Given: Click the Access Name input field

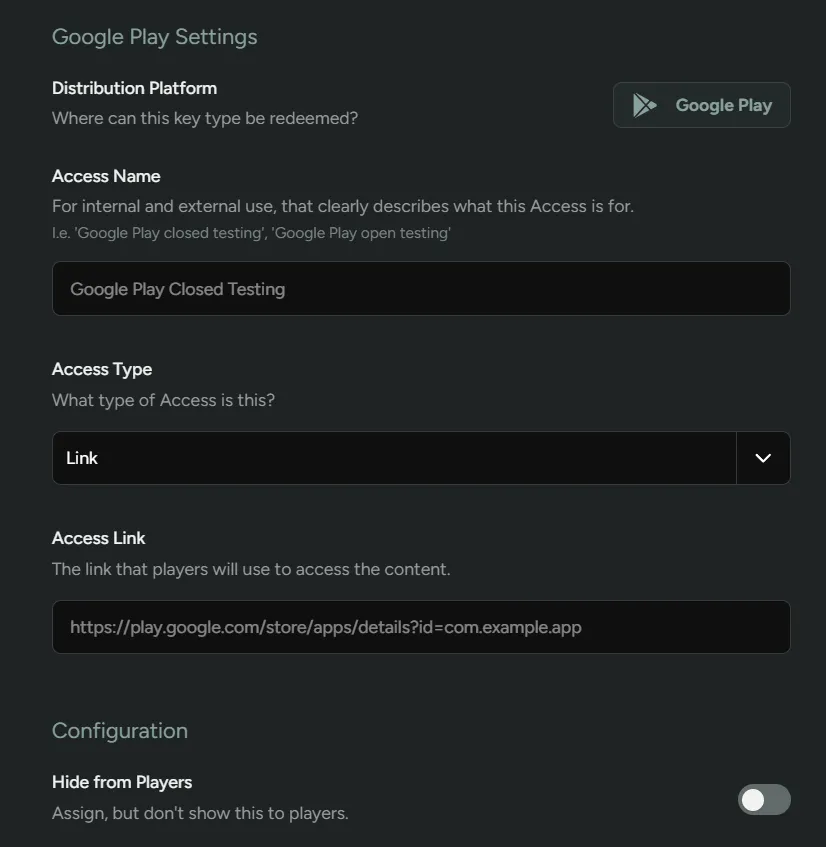Looking at the screenshot, I should click(421, 288).
